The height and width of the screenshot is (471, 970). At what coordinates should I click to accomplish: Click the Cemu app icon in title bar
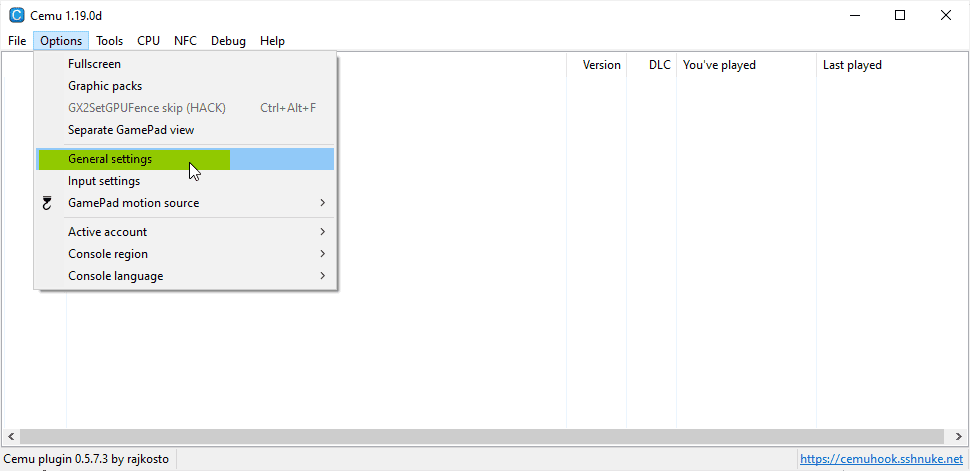[16, 15]
